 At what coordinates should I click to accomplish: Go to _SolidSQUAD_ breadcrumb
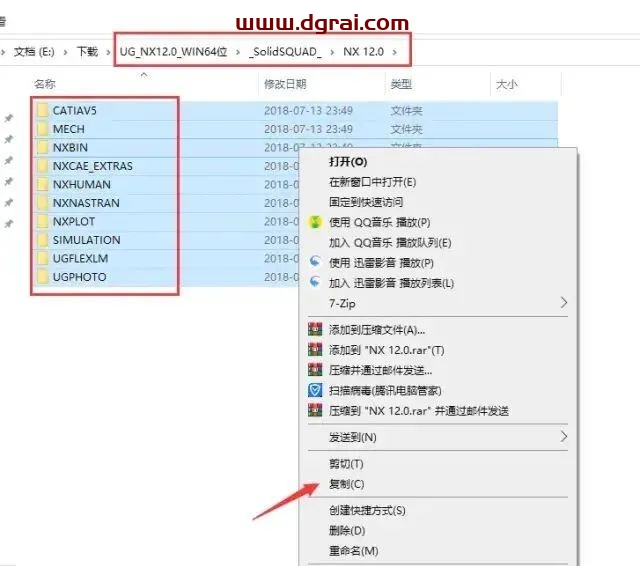[285, 52]
